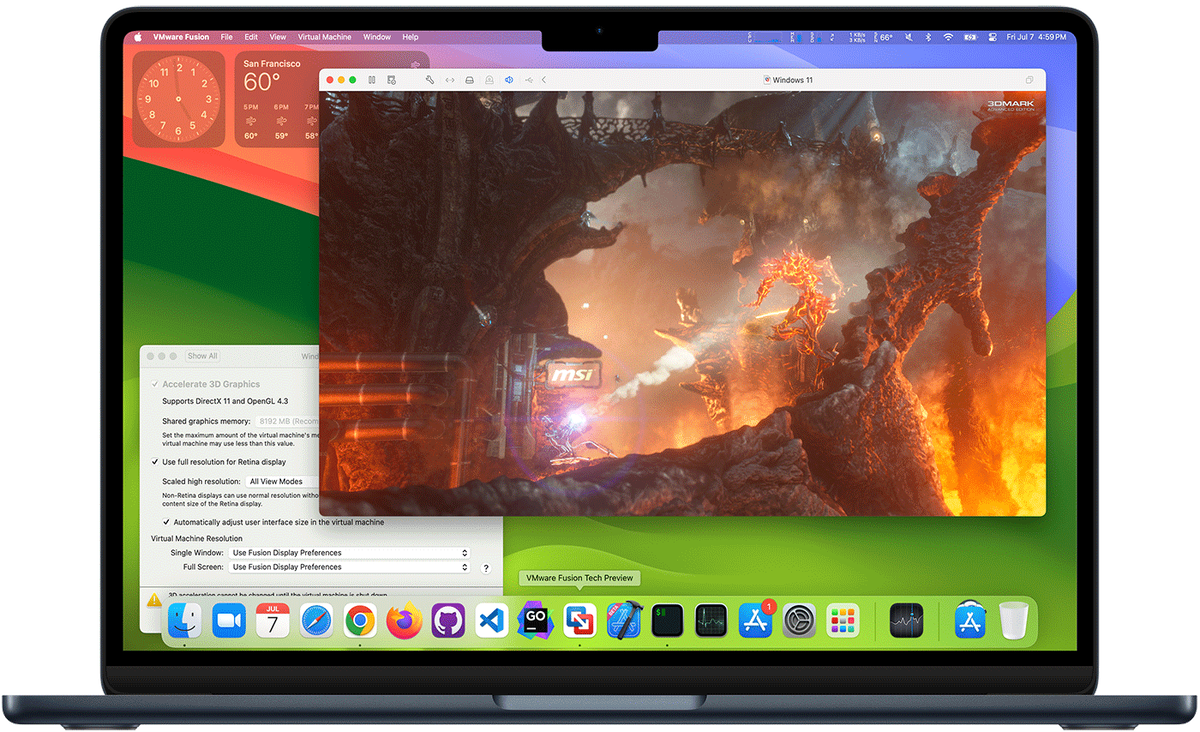1200x732 pixels.
Task: Open the Edit menu
Action: click(251, 37)
